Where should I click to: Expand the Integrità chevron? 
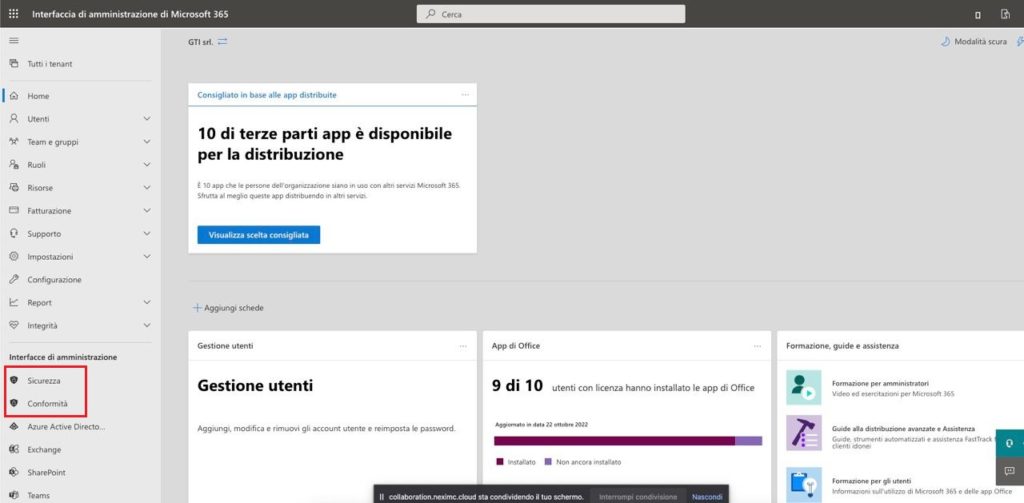[147, 325]
